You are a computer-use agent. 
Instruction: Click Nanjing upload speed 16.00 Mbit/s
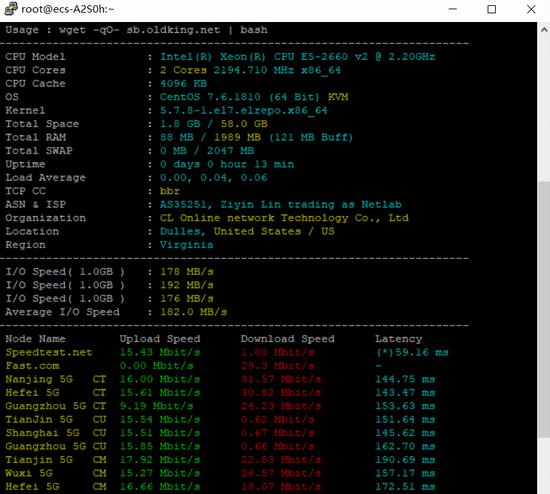tap(160, 379)
